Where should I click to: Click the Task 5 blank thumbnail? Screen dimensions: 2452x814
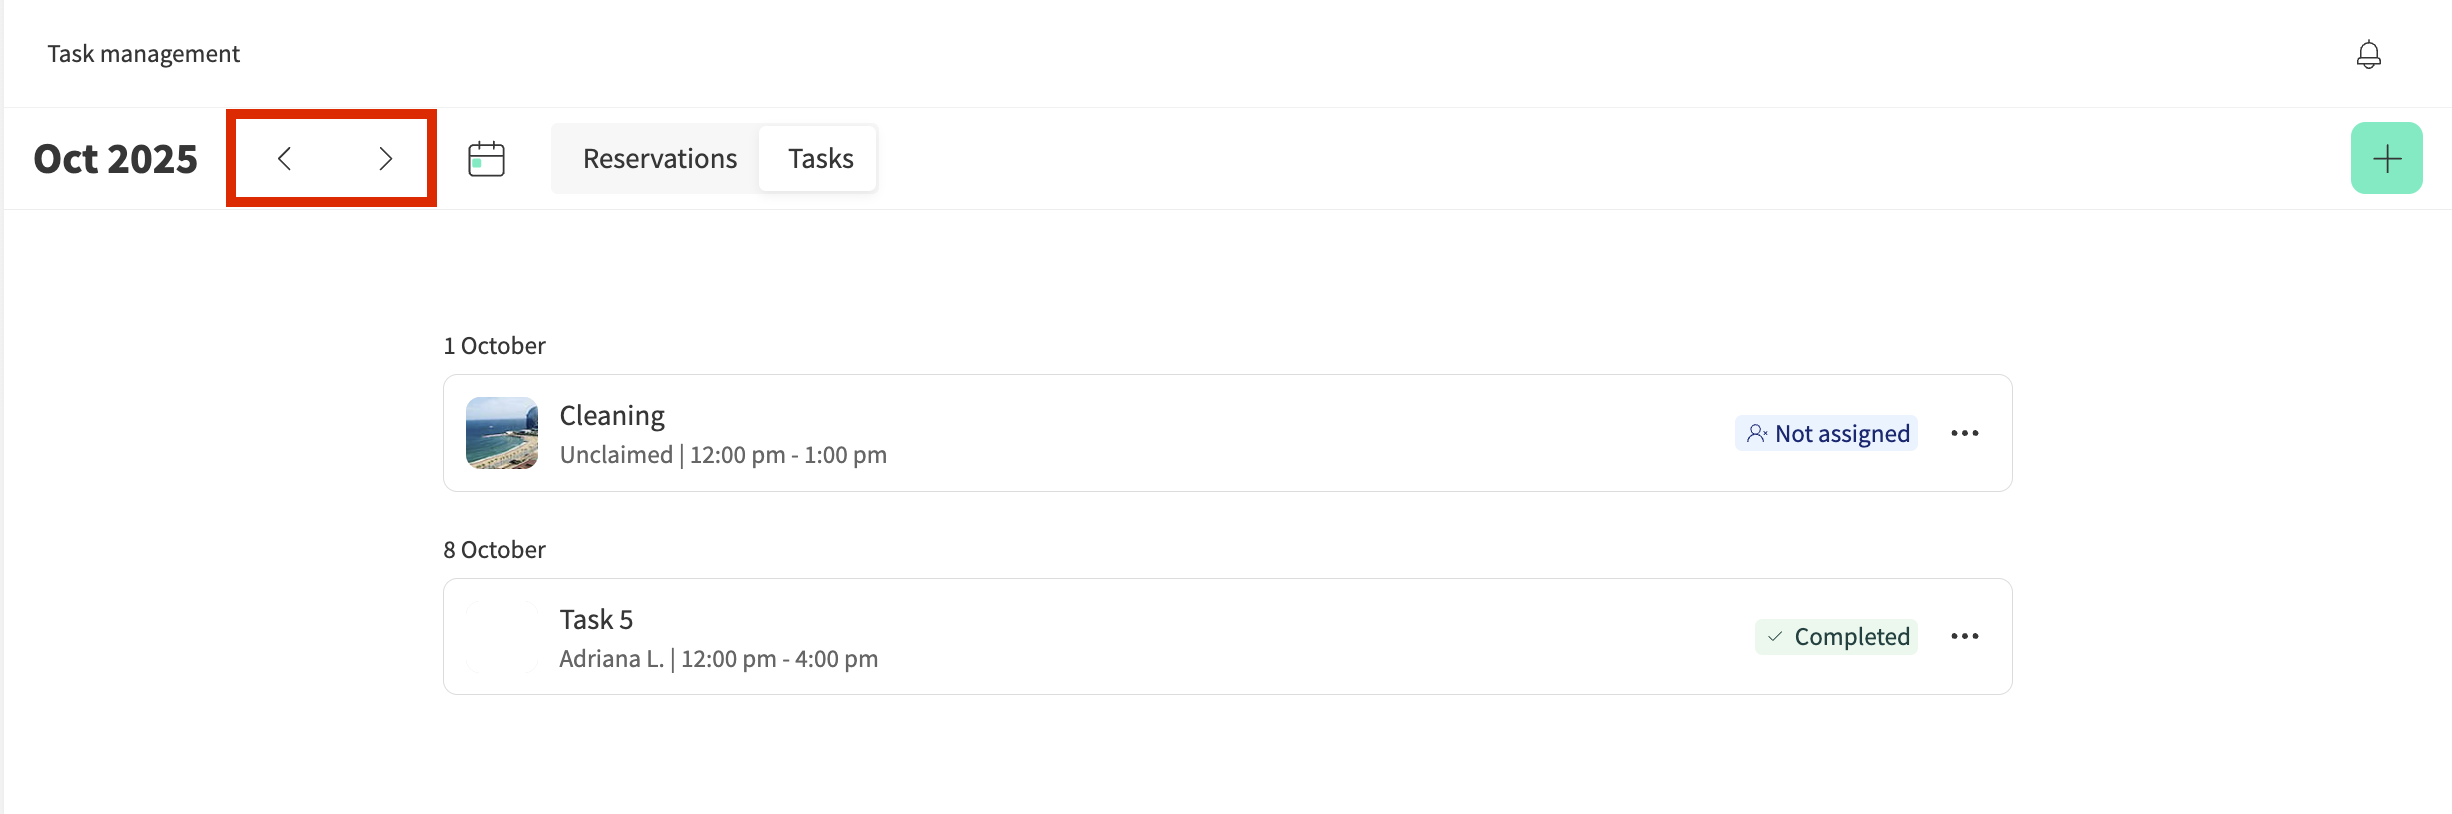point(502,636)
